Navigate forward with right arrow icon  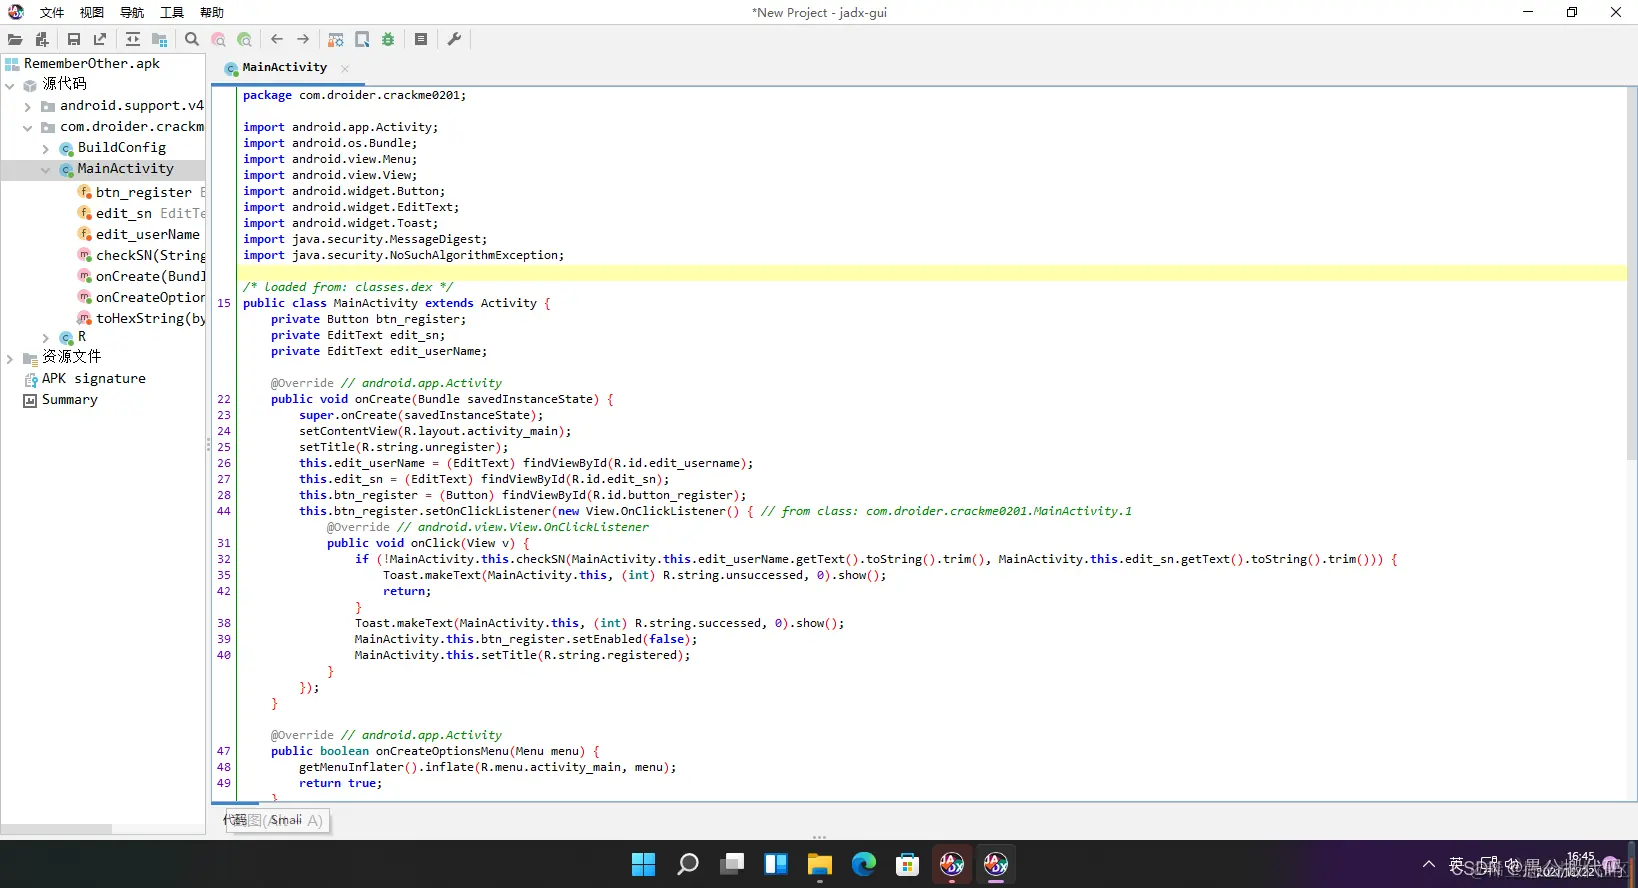coord(303,39)
